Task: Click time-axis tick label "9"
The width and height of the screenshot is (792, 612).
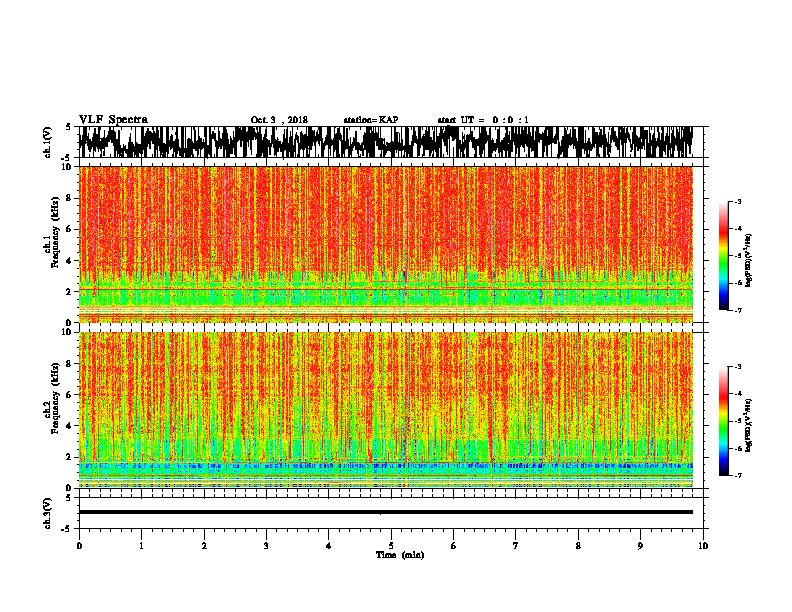Action: tap(640, 545)
